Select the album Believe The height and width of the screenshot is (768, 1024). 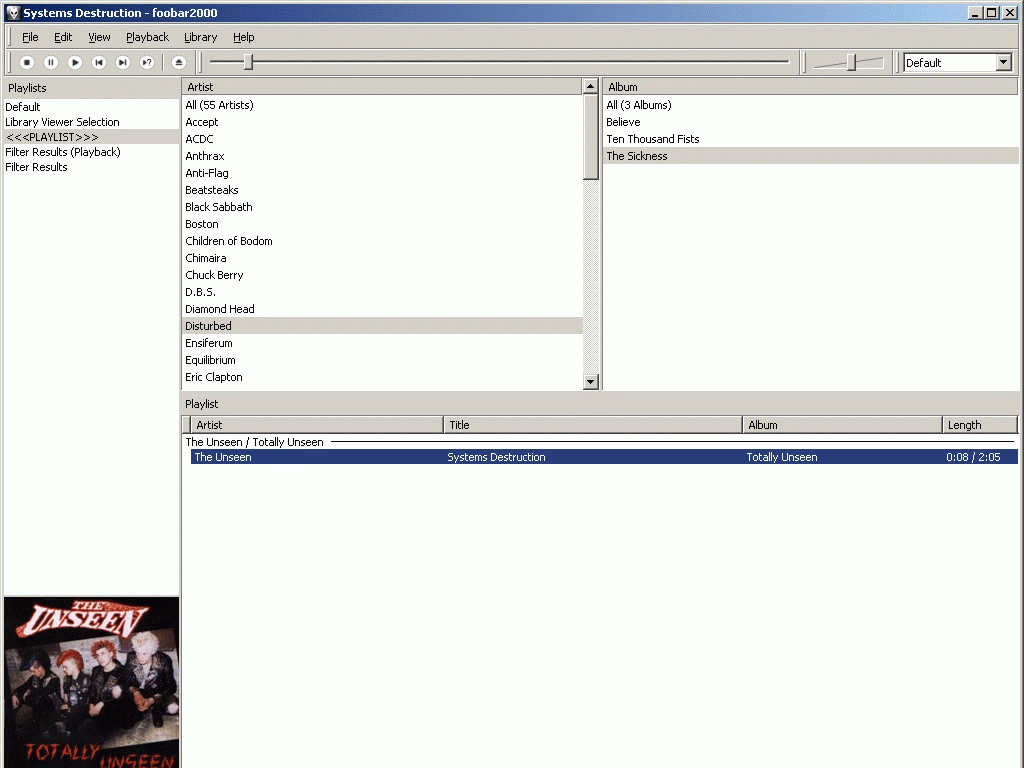810,122
